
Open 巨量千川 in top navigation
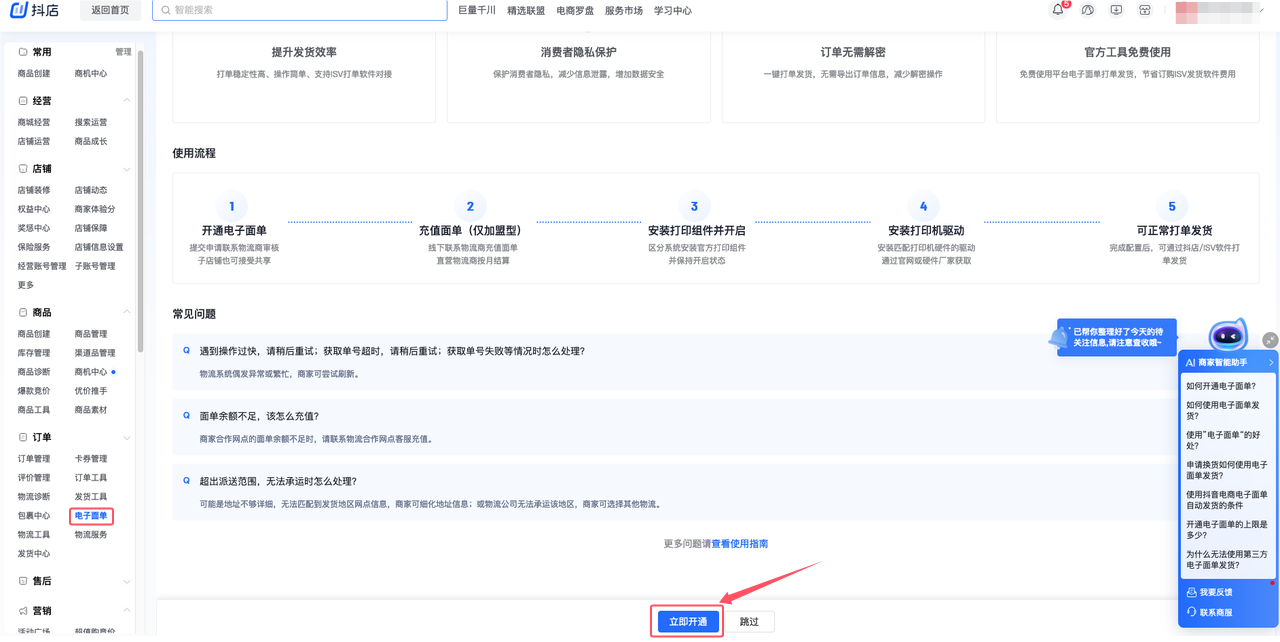click(x=477, y=10)
